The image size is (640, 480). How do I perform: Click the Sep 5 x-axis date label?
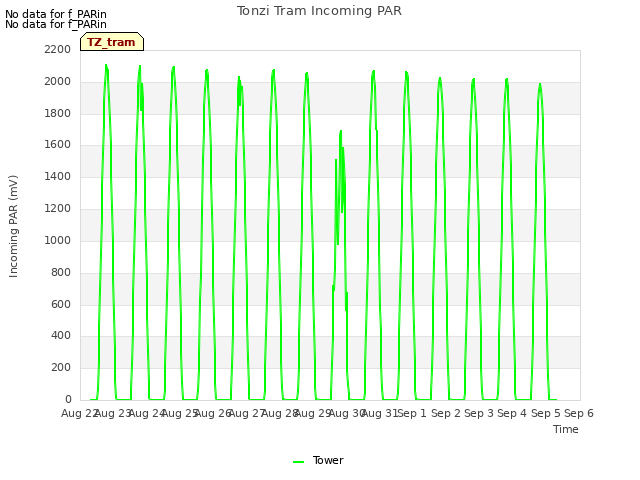[x=546, y=413]
